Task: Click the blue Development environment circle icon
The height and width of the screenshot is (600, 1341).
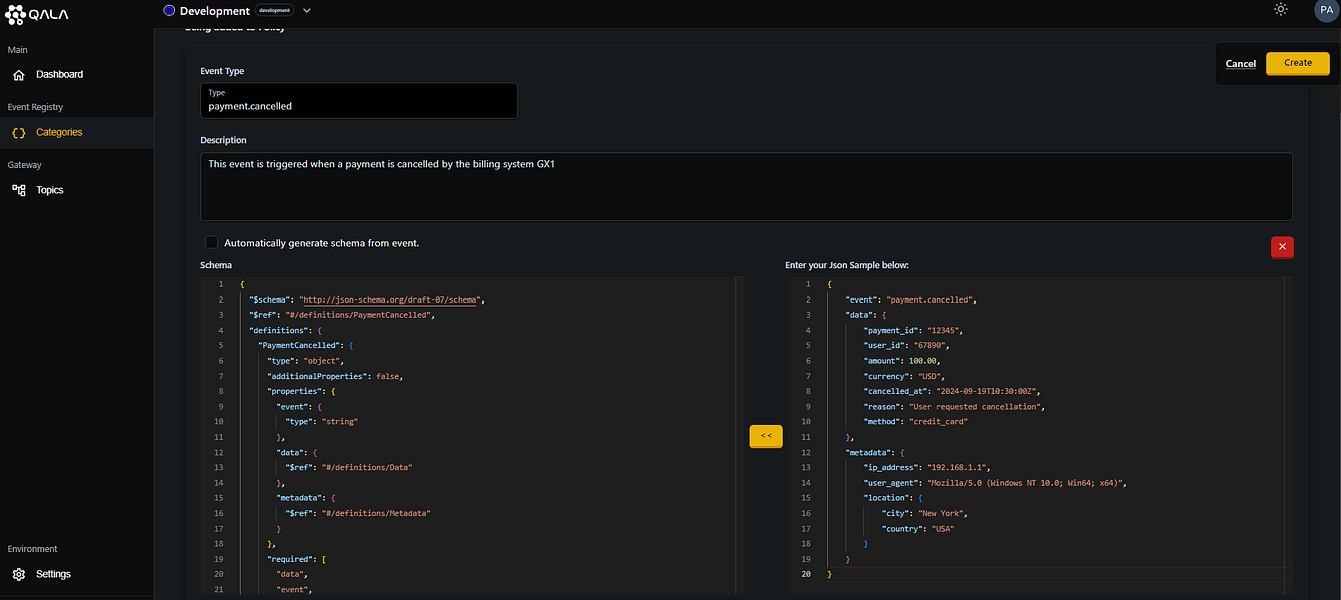Action: coord(169,11)
